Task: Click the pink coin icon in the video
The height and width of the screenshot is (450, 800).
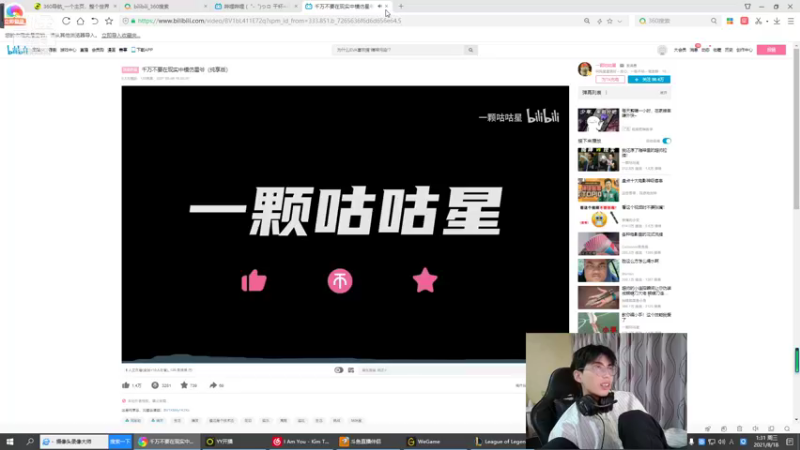Action: click(x=340, y=281)
